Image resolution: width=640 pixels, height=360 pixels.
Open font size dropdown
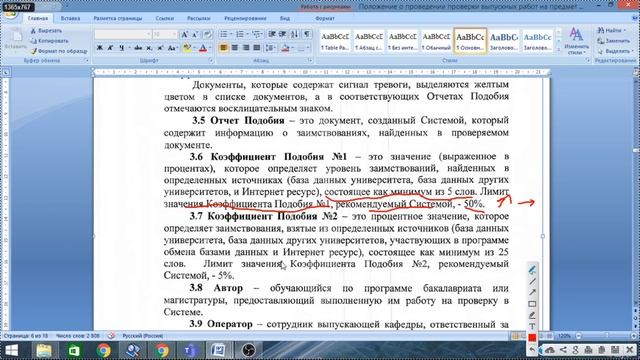point(175,34)
